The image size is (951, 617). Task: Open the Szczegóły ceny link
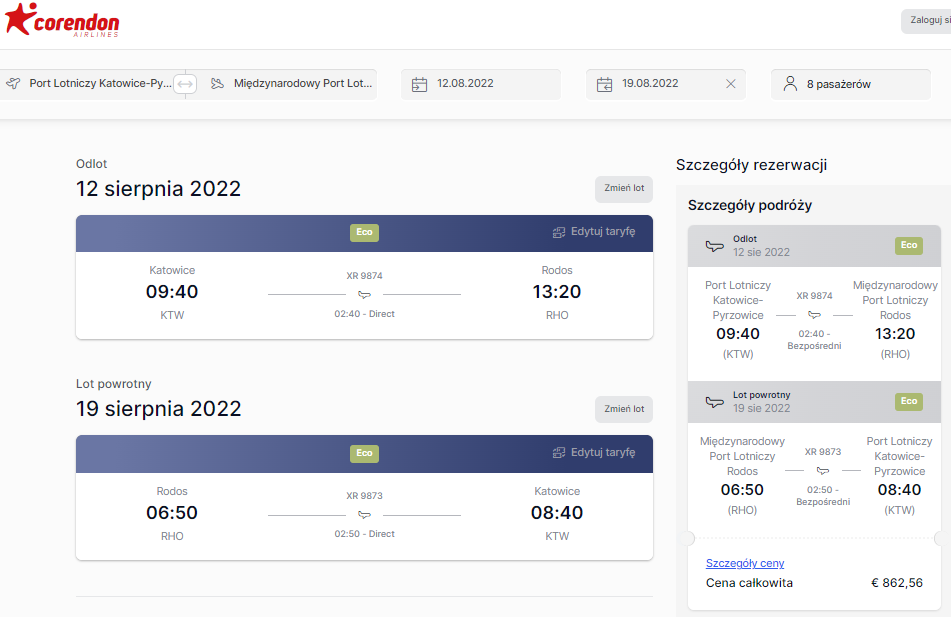[x=745, y=563]
